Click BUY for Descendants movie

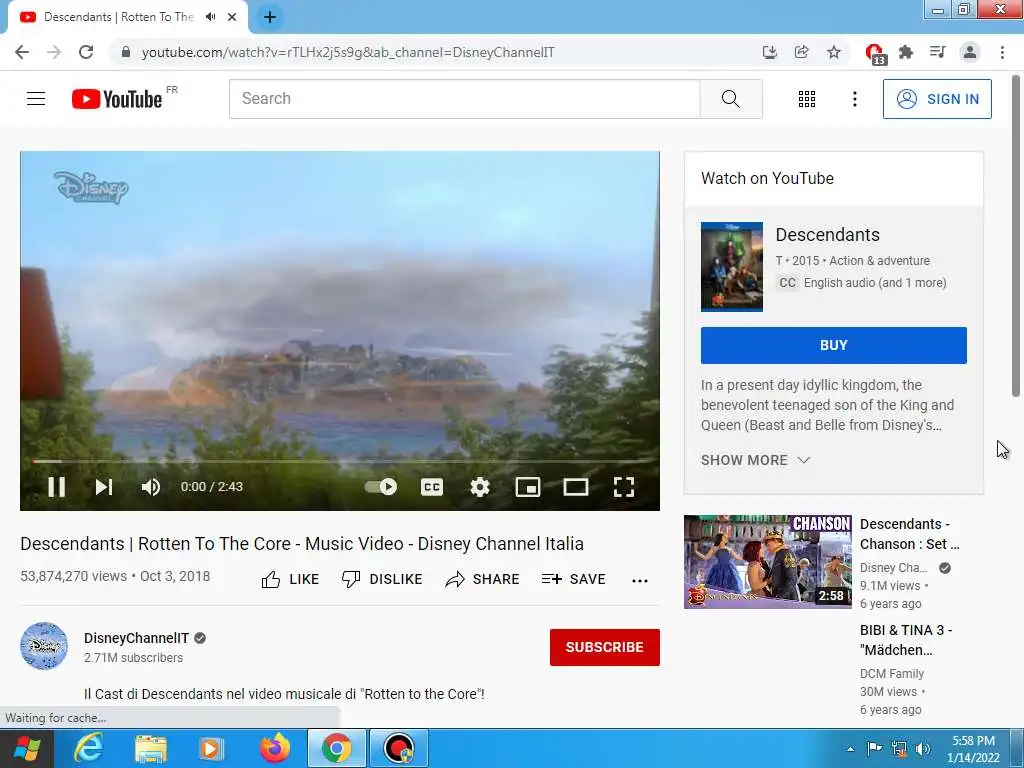click(x=833, y=345)
